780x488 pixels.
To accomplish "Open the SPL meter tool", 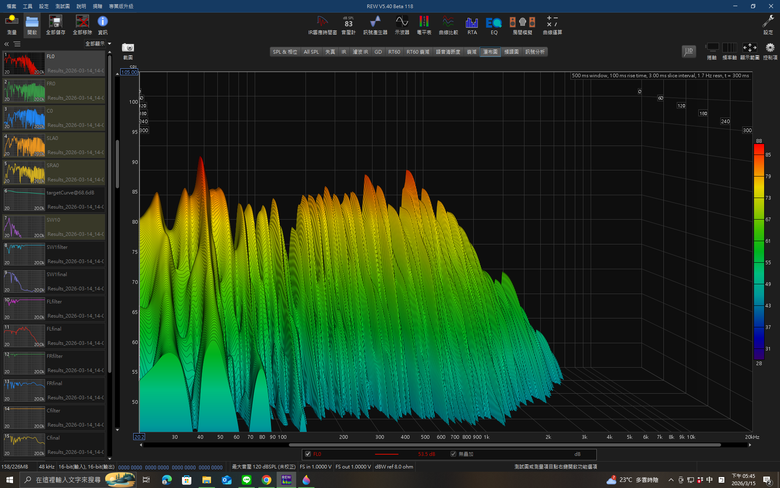I will tap(348, 22).
